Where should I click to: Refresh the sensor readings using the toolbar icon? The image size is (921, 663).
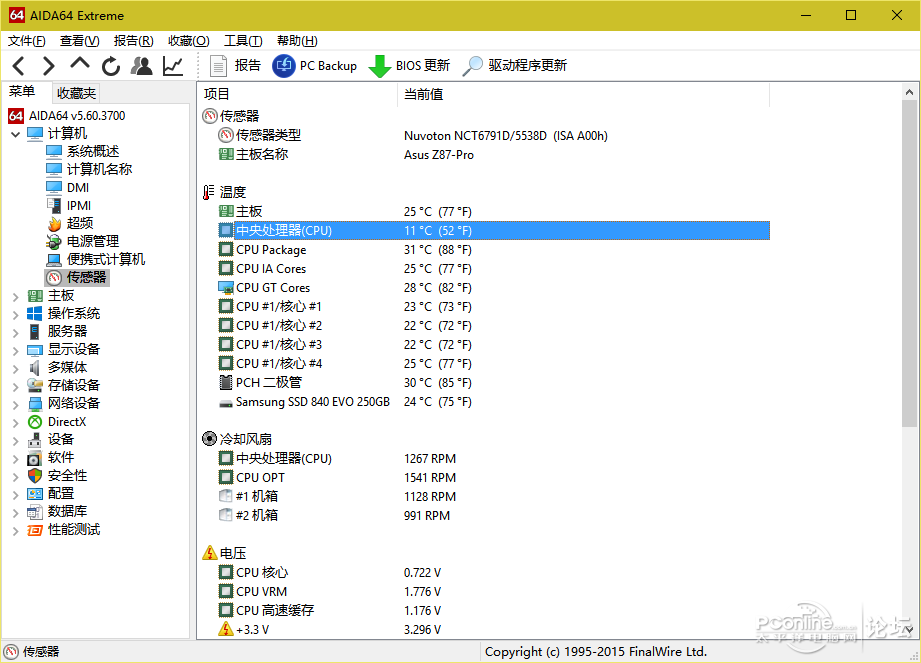click(x=110, y=66)
